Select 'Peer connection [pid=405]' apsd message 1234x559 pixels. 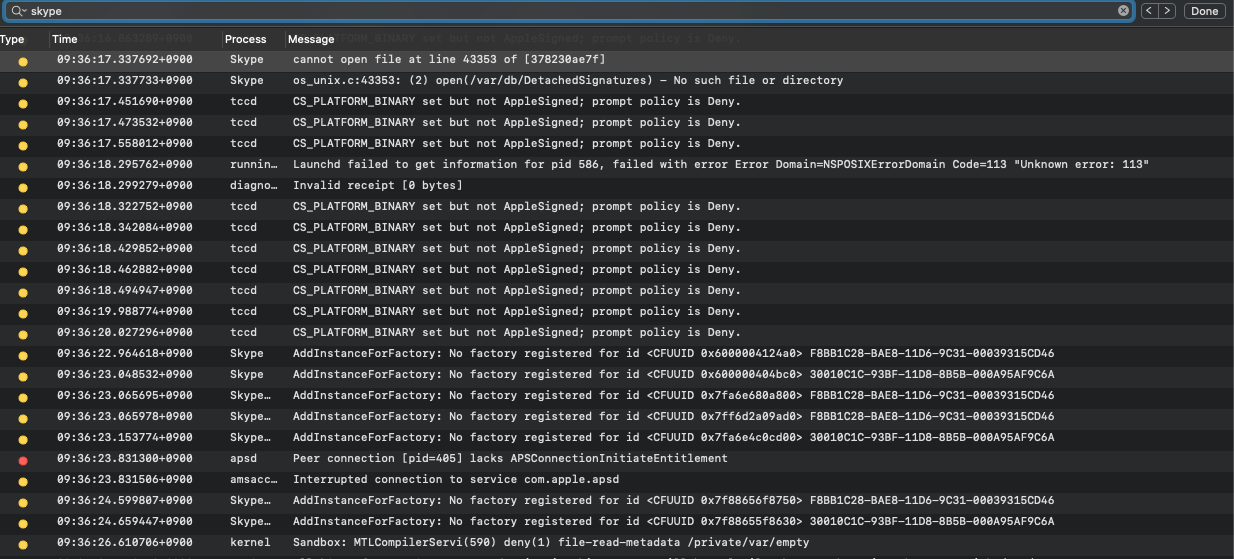coord(510,458)
